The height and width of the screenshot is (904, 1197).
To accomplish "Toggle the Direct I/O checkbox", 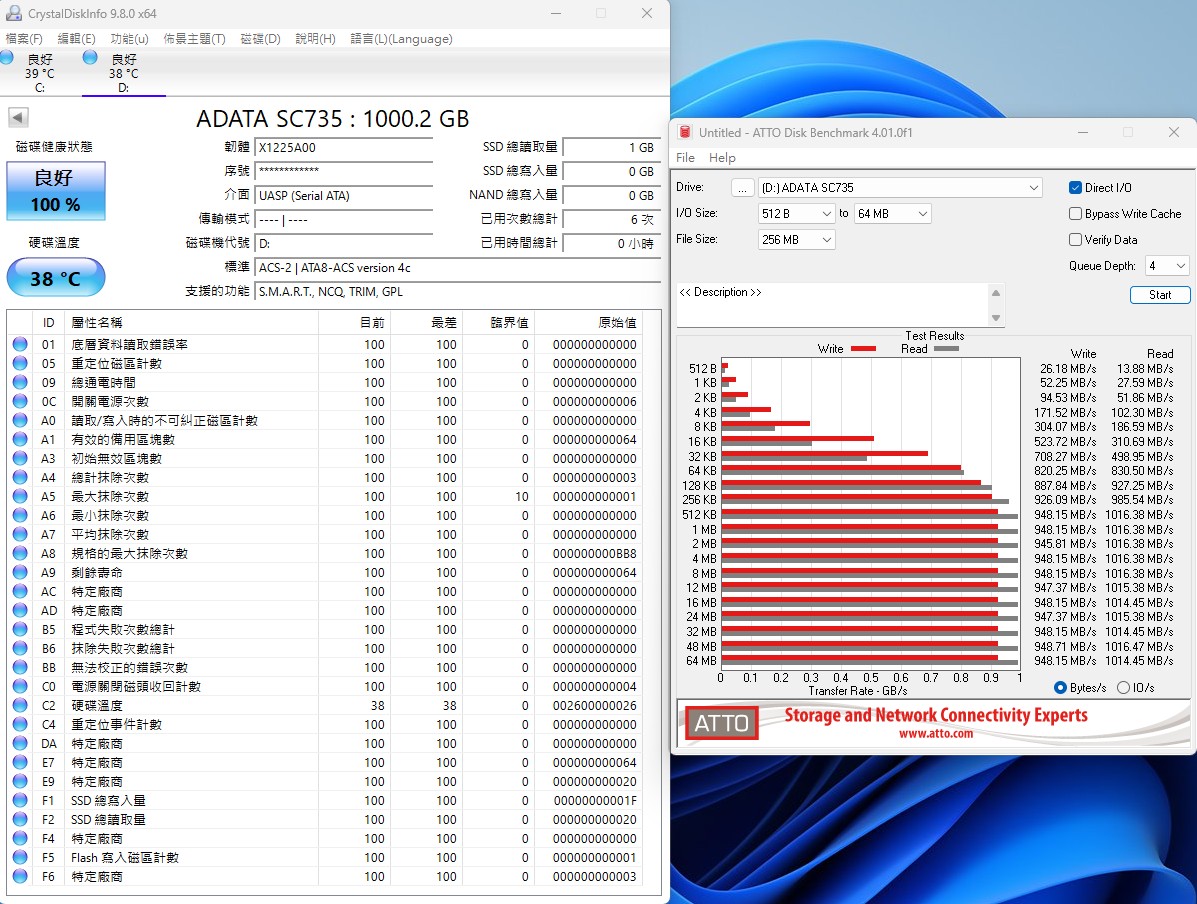I will pyautogui.click(x=1075, y=188).
